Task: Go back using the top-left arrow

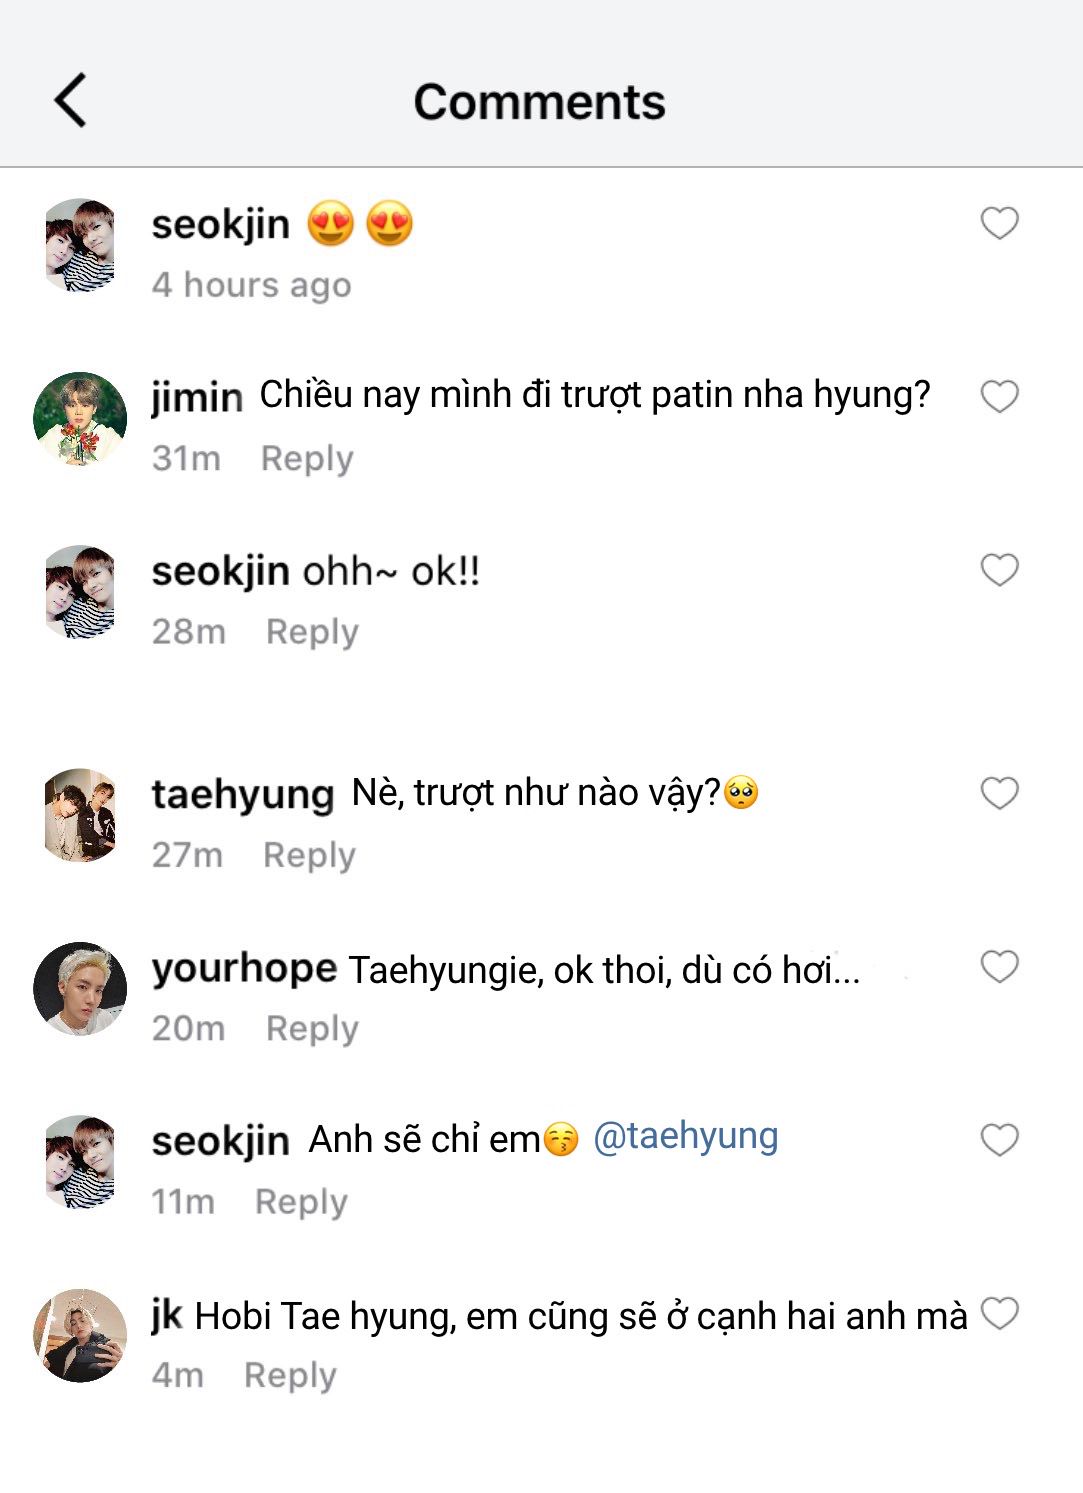Action: coord(70,101)
